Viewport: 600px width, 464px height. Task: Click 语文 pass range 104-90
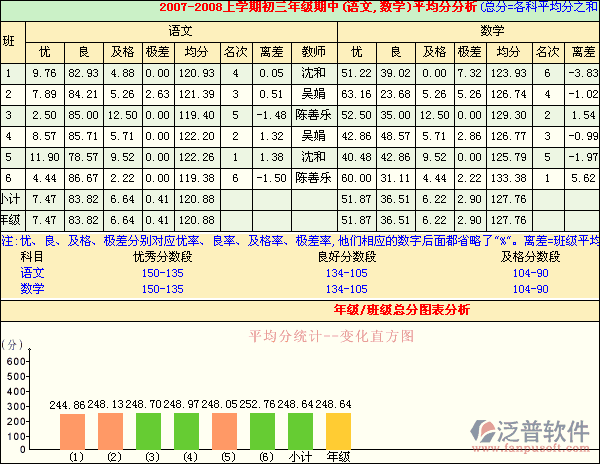[x=530, y=273]
